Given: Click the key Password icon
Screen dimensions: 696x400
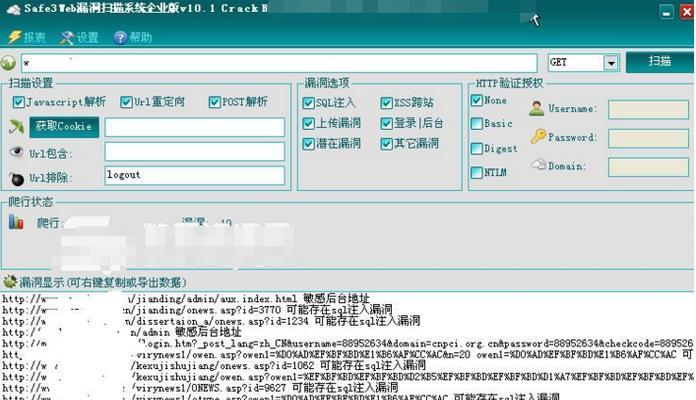Looking at the screenshot, I should tap(538, 136).
